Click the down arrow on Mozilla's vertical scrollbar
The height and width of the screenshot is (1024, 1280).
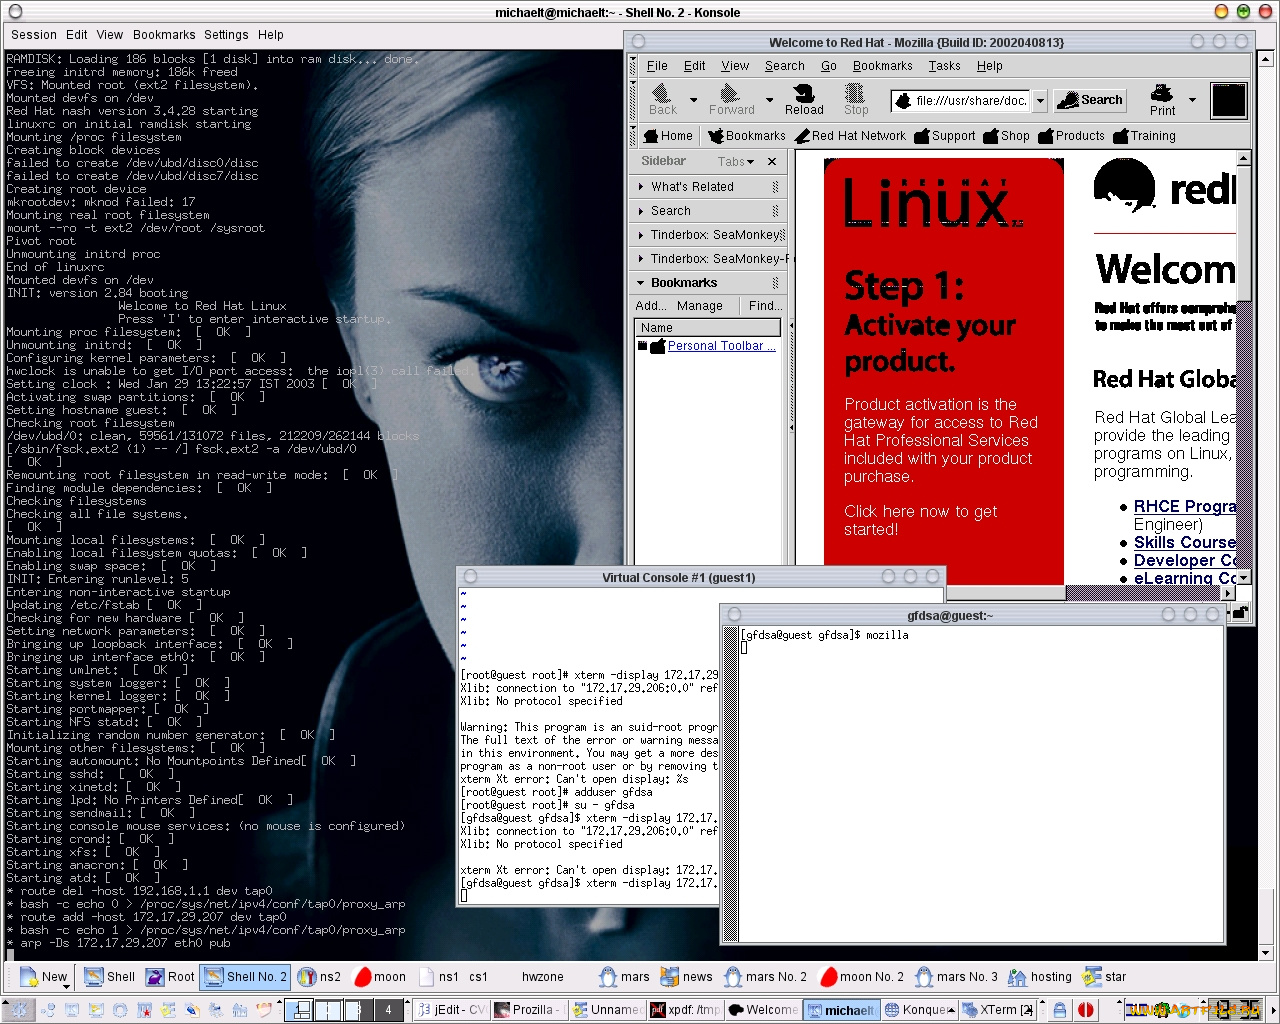point(1242,577)
